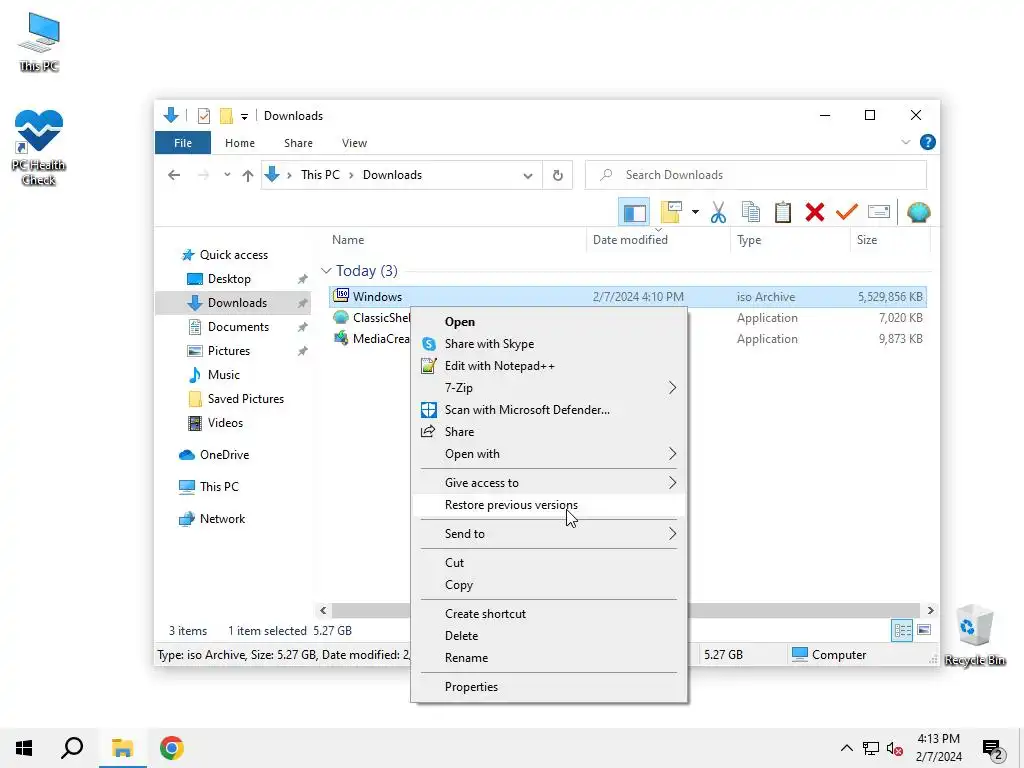Select Music in navigation pane
Viewport: 1024px width, 768px height.
(x=223, y=375)
